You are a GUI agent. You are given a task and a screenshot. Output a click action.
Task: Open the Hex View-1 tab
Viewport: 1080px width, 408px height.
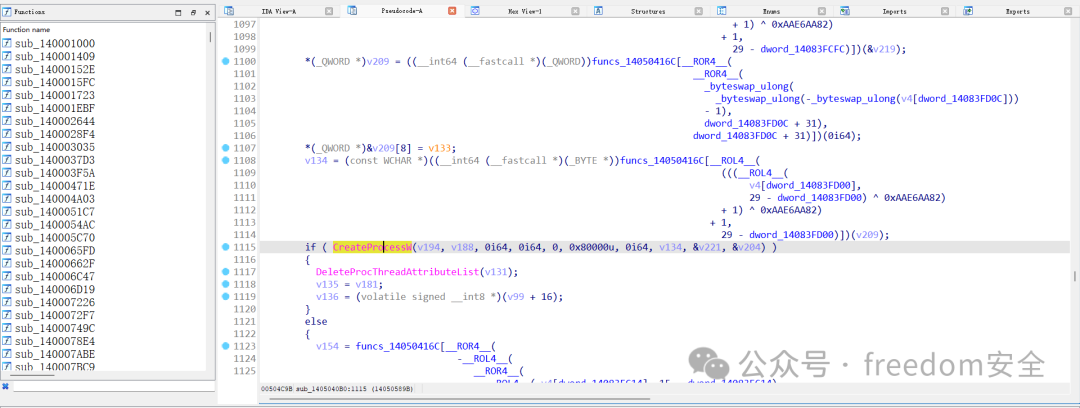coord(525,11)
